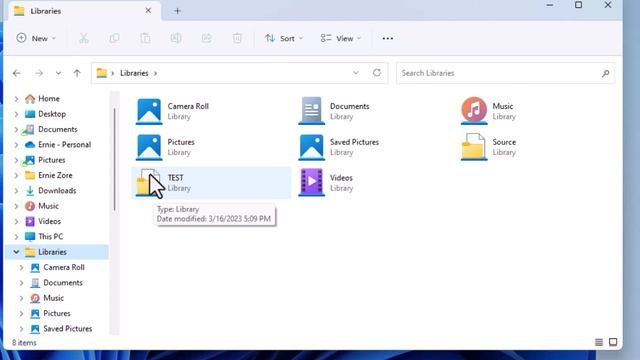
Task: Go up one level with up arrow
Action: click(x=77, y=73)
